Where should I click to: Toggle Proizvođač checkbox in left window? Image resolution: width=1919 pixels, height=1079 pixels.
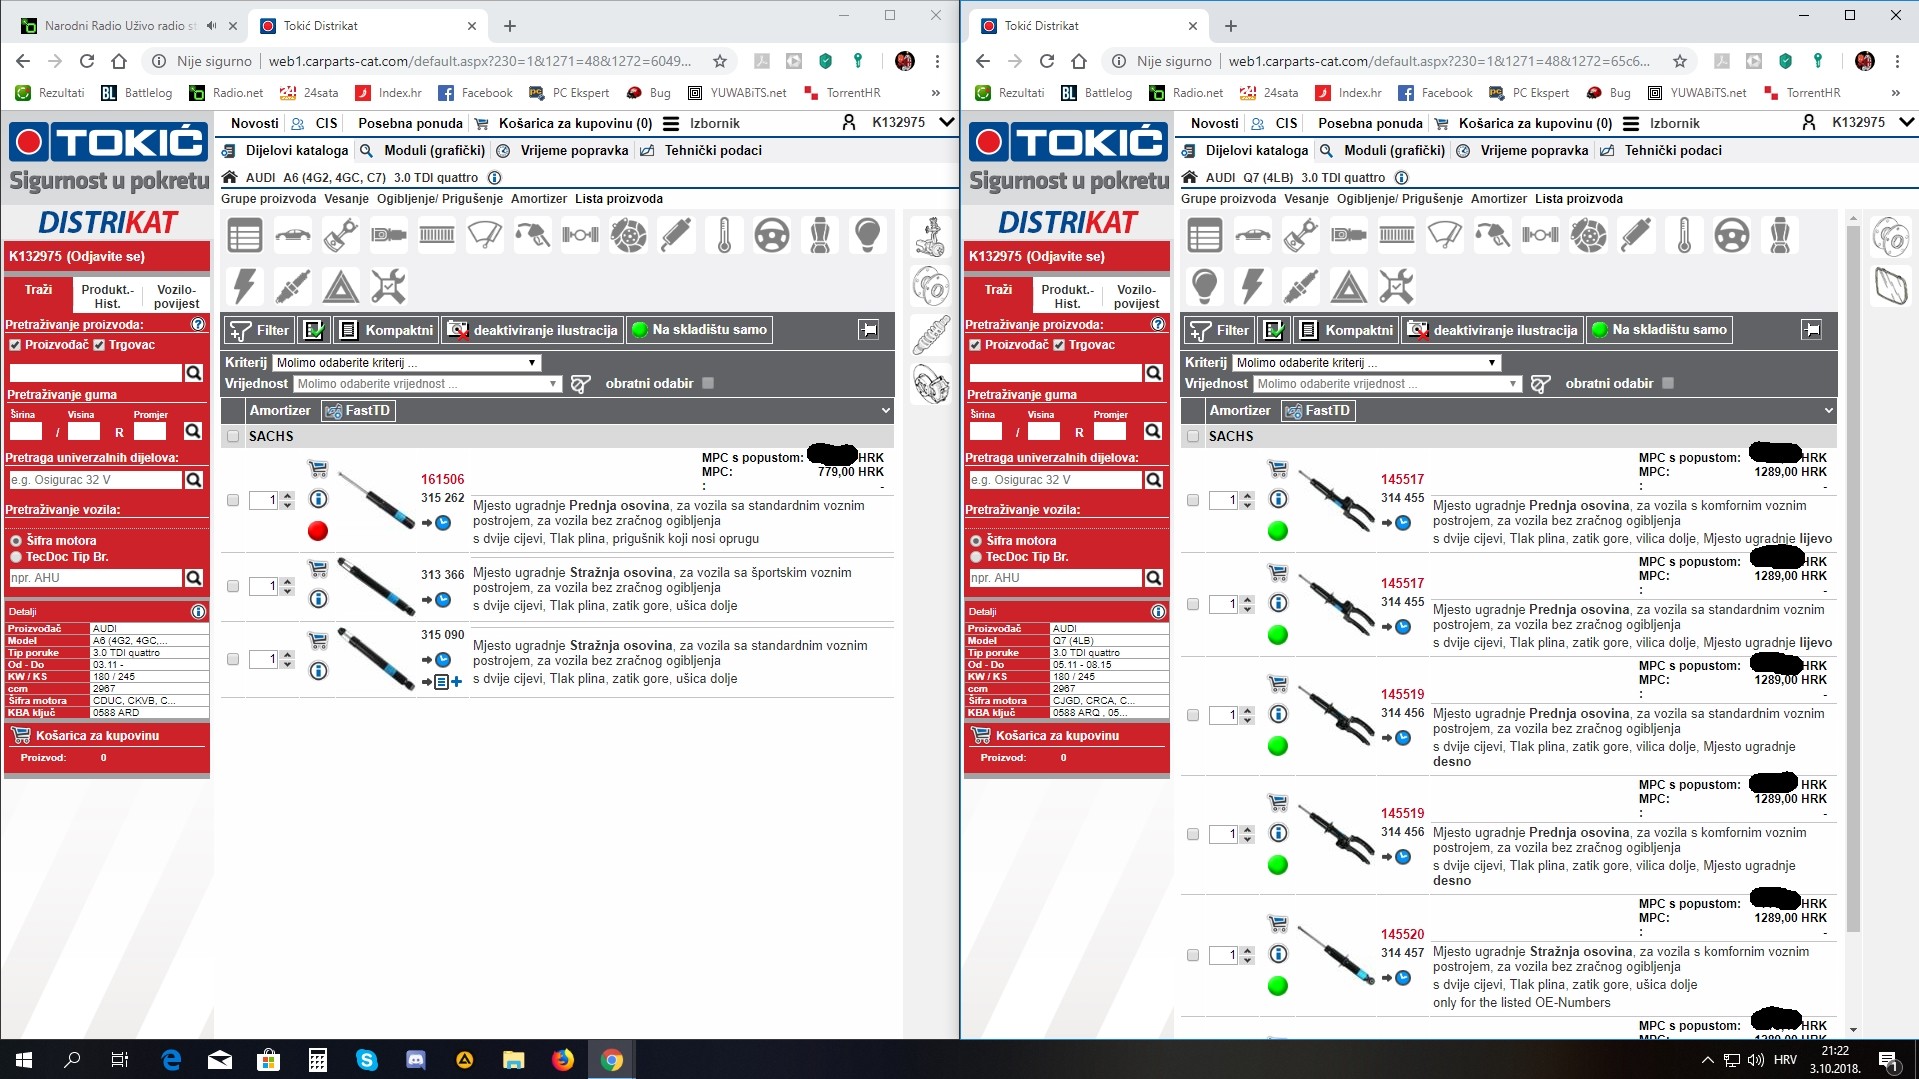click(15, 345)
